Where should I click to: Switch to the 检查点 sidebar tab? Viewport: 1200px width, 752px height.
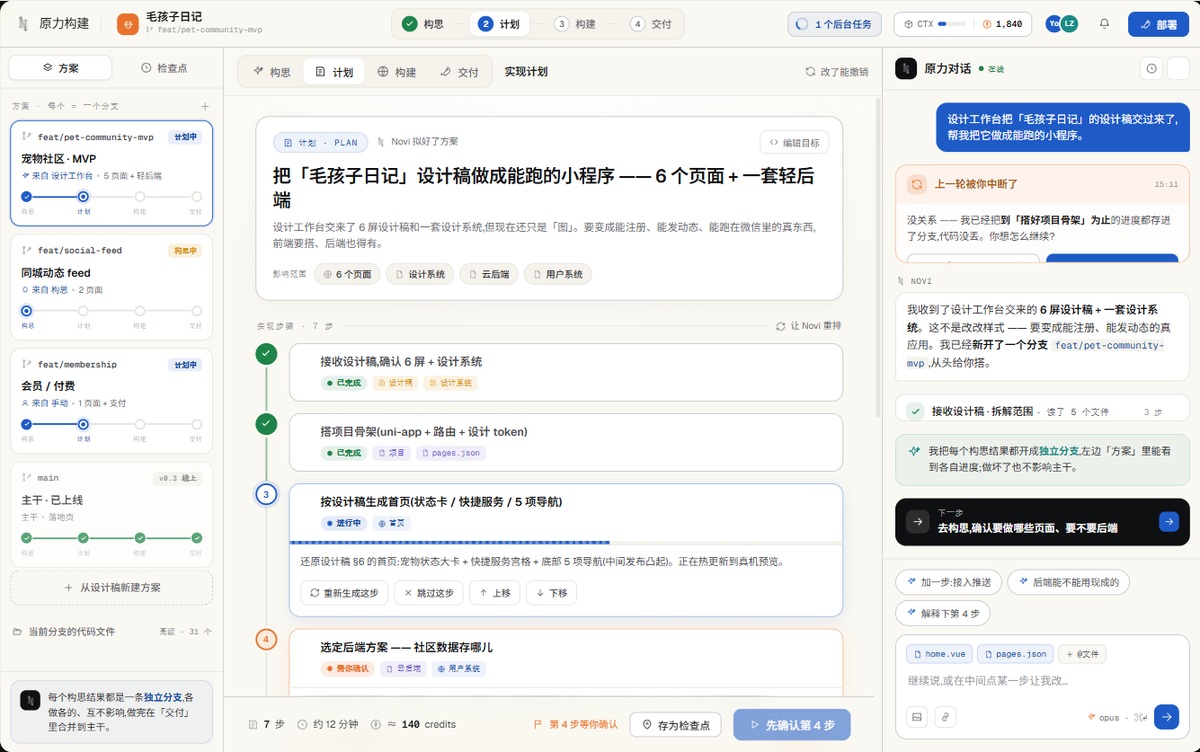(164, 68)
